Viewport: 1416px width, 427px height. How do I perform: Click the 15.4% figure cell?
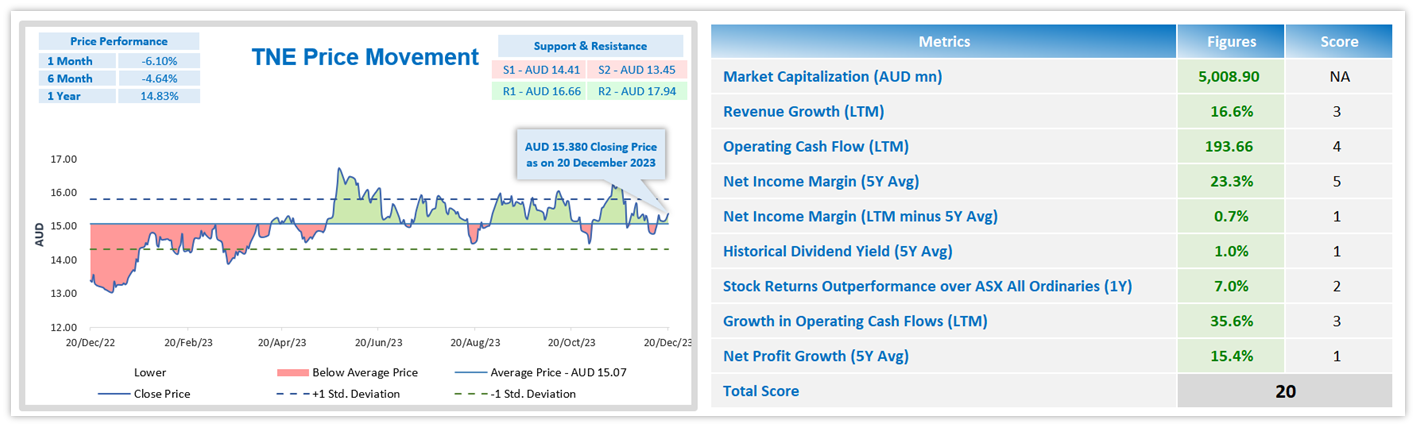pos(1231,357)
